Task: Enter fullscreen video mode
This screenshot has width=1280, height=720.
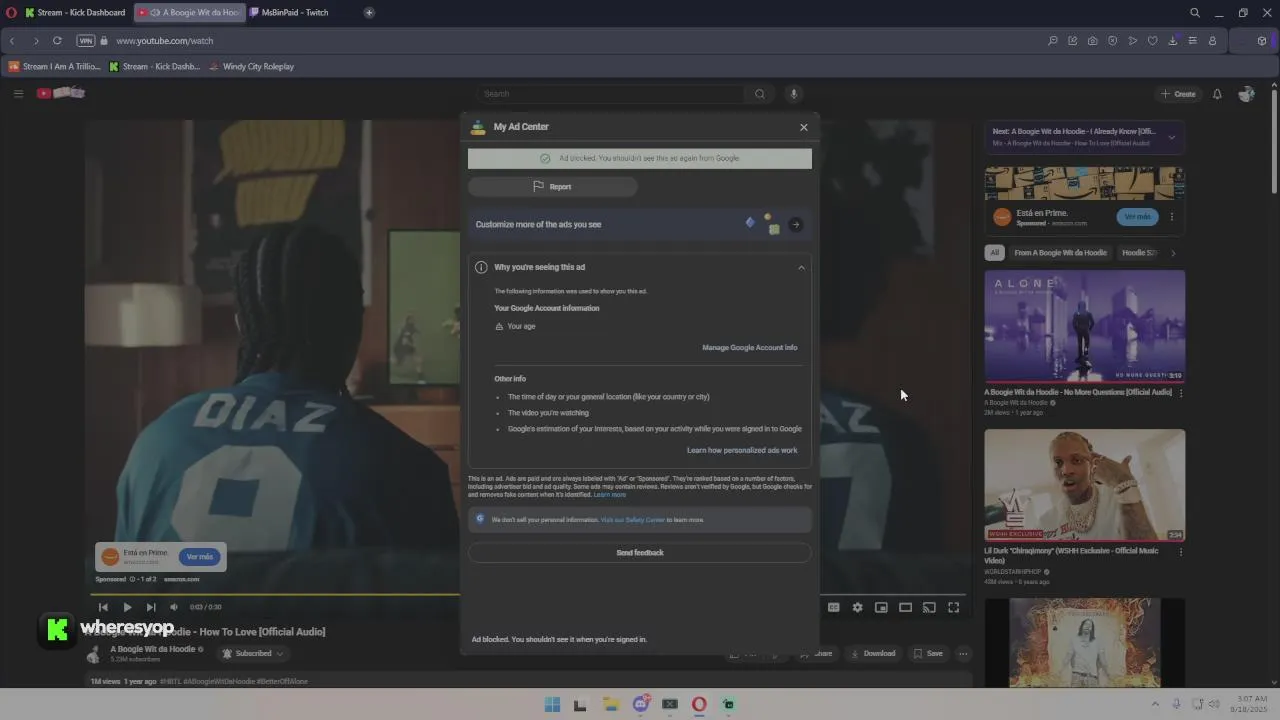Action: pos(954,607)
